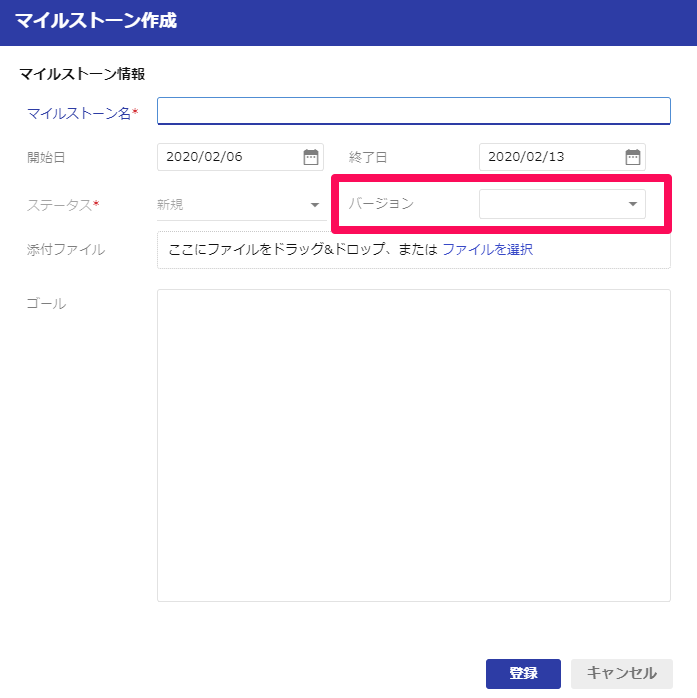The height and width of the screenshot is (698, 697).
Task: Expand the ステータス dropdown arrow
Action: point(315,205)
